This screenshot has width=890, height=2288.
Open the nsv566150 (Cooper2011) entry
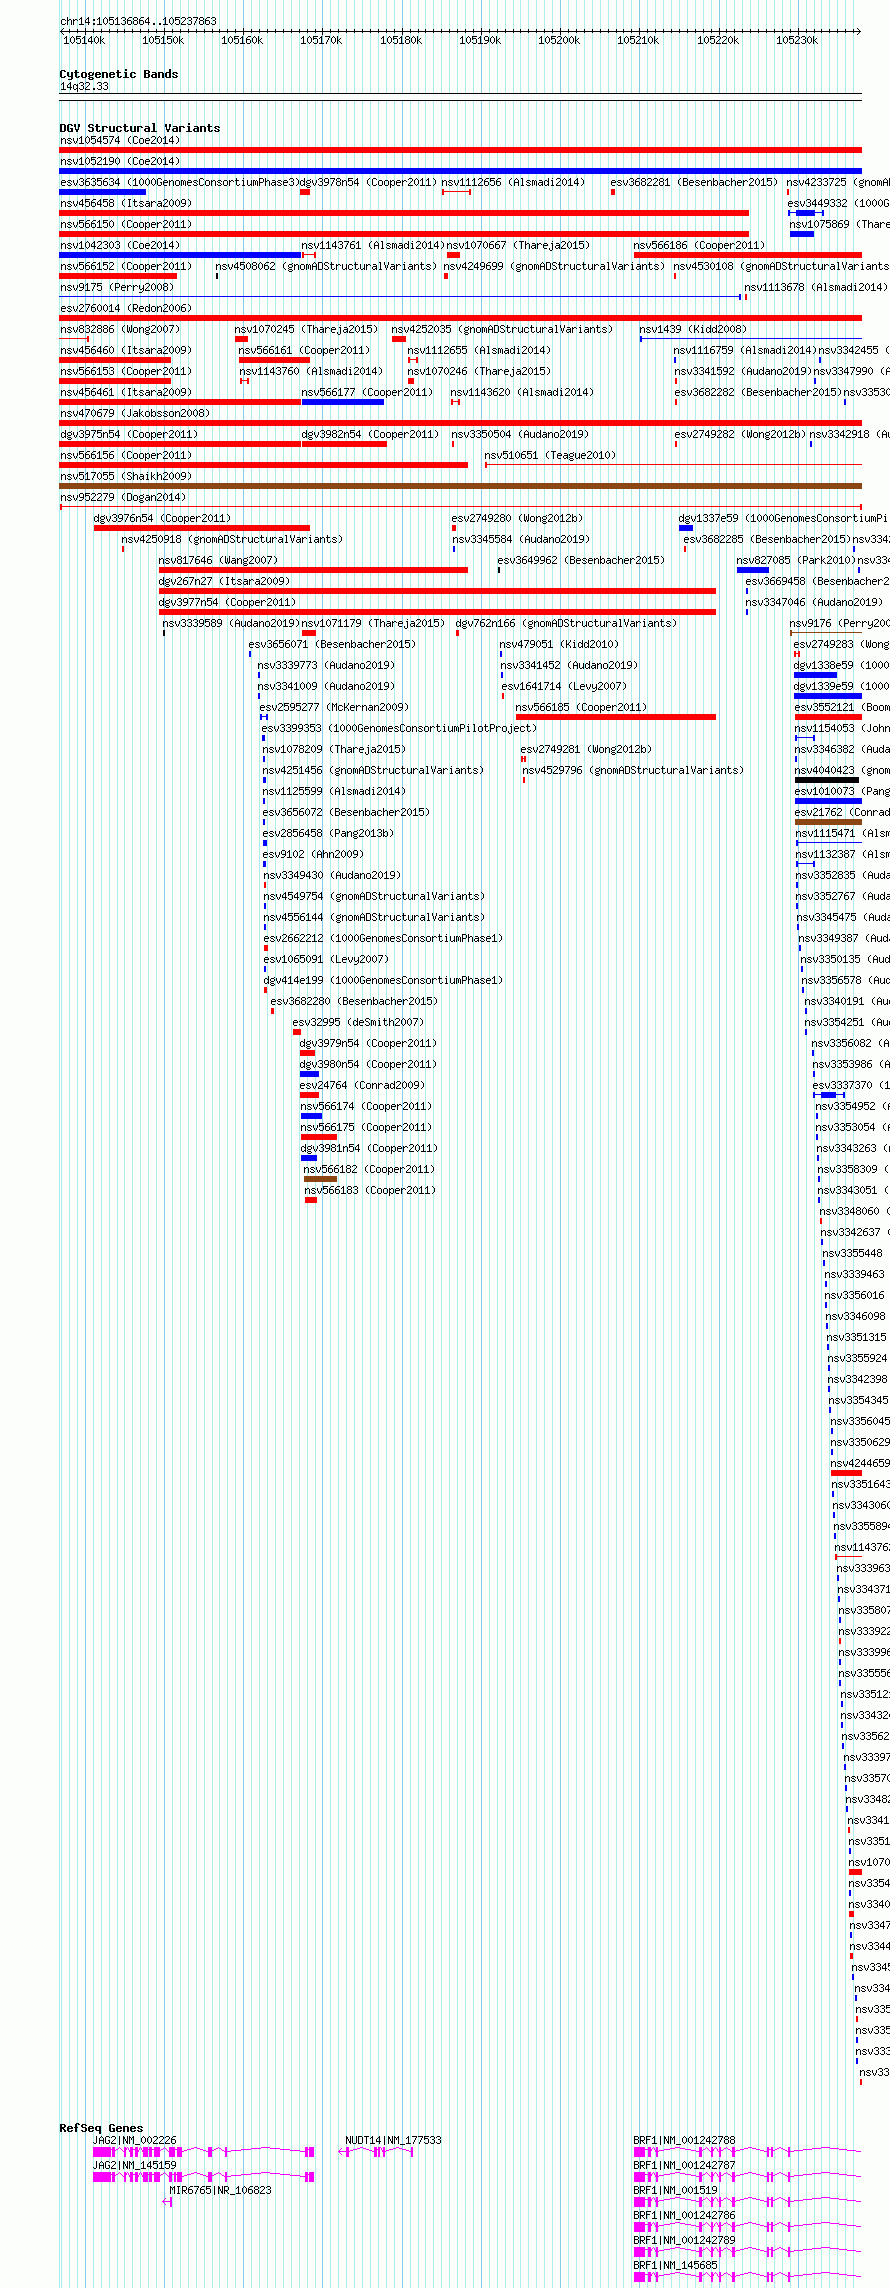click(126, 224)
